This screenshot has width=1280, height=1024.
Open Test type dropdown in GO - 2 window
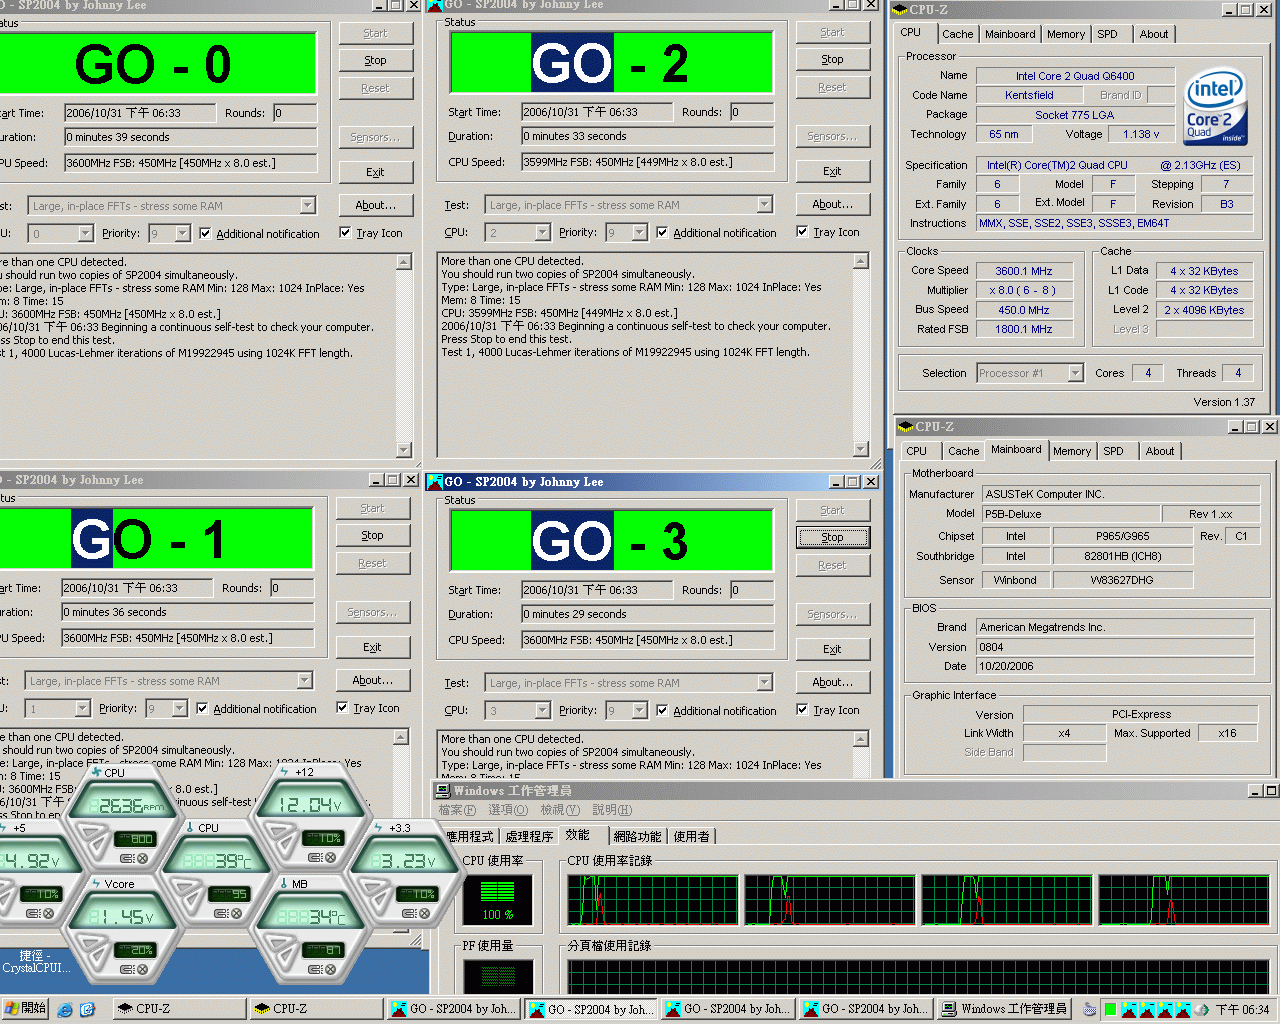764,205
